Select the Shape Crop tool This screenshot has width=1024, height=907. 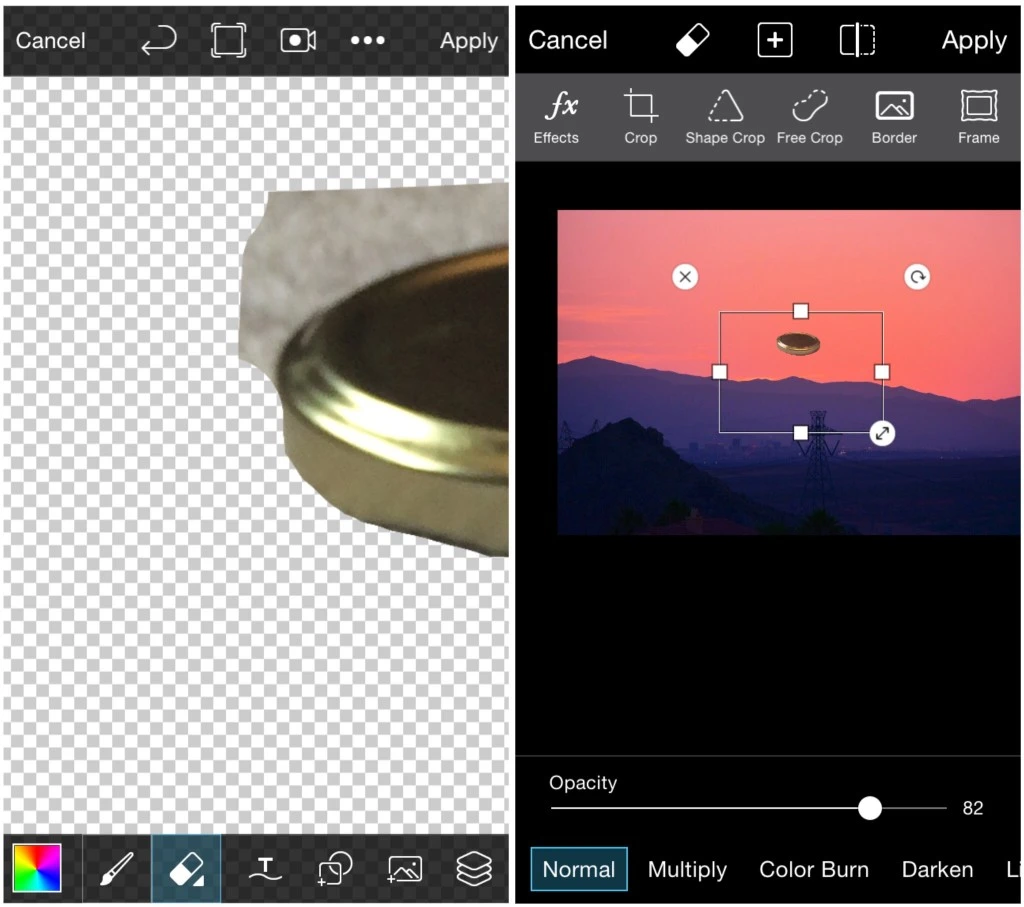click(725, 117)
